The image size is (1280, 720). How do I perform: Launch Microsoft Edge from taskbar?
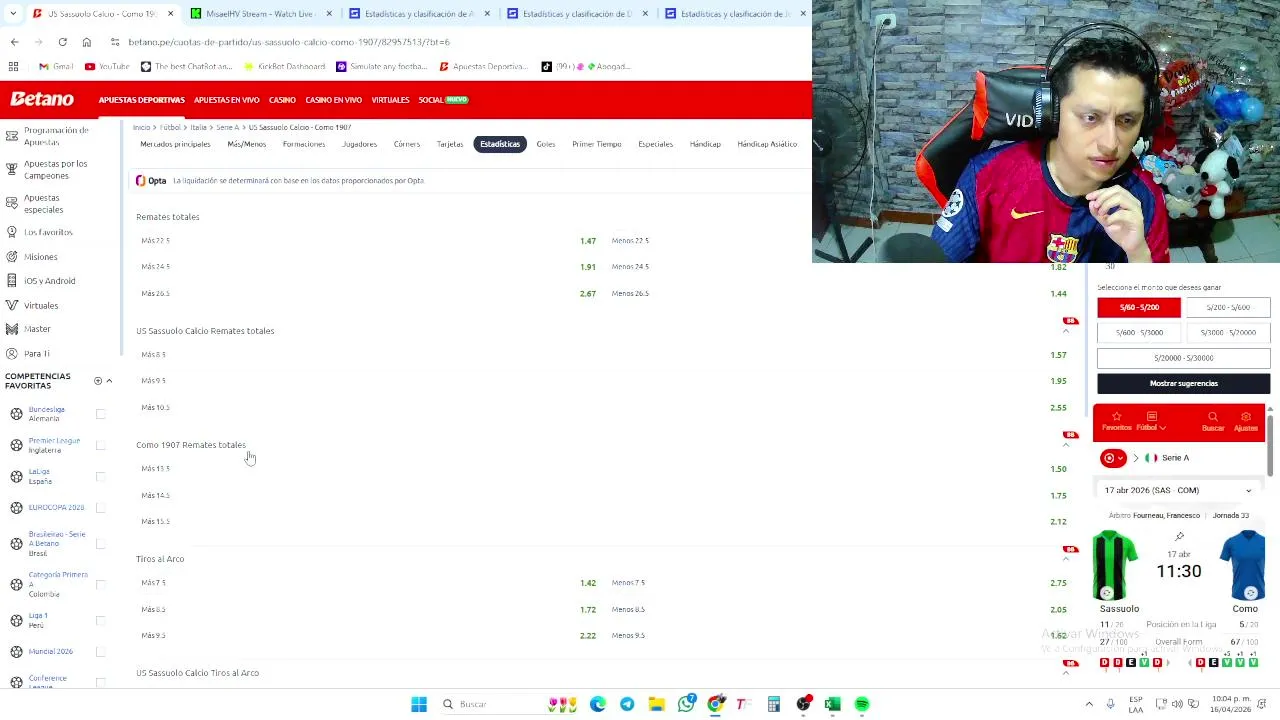[x=597, y=704]
